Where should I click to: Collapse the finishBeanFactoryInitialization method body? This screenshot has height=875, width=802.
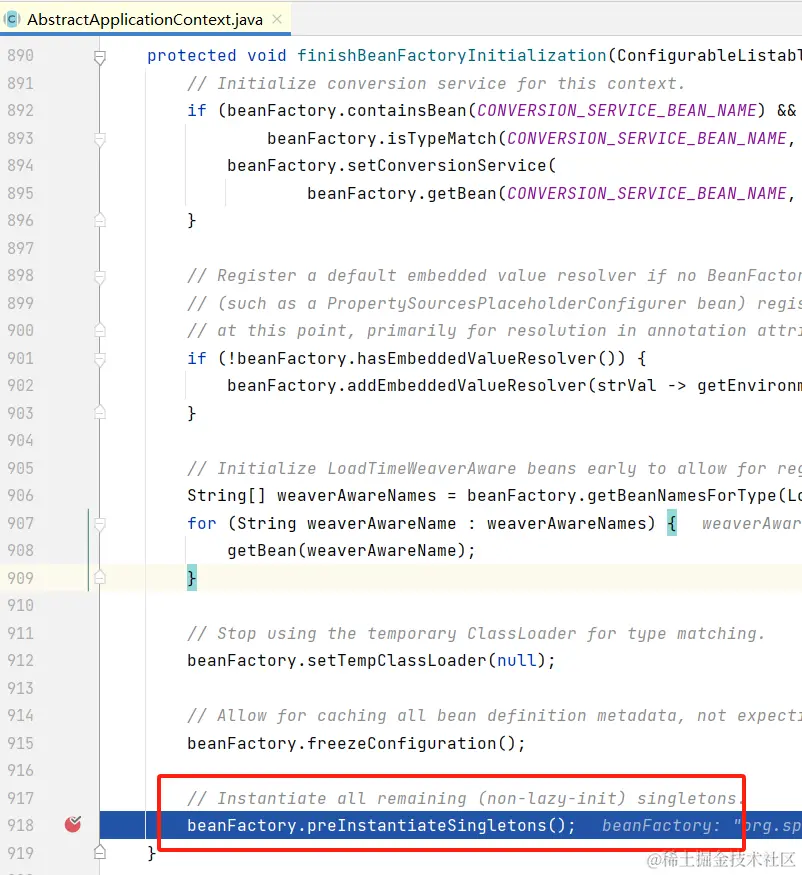point(99,57)
